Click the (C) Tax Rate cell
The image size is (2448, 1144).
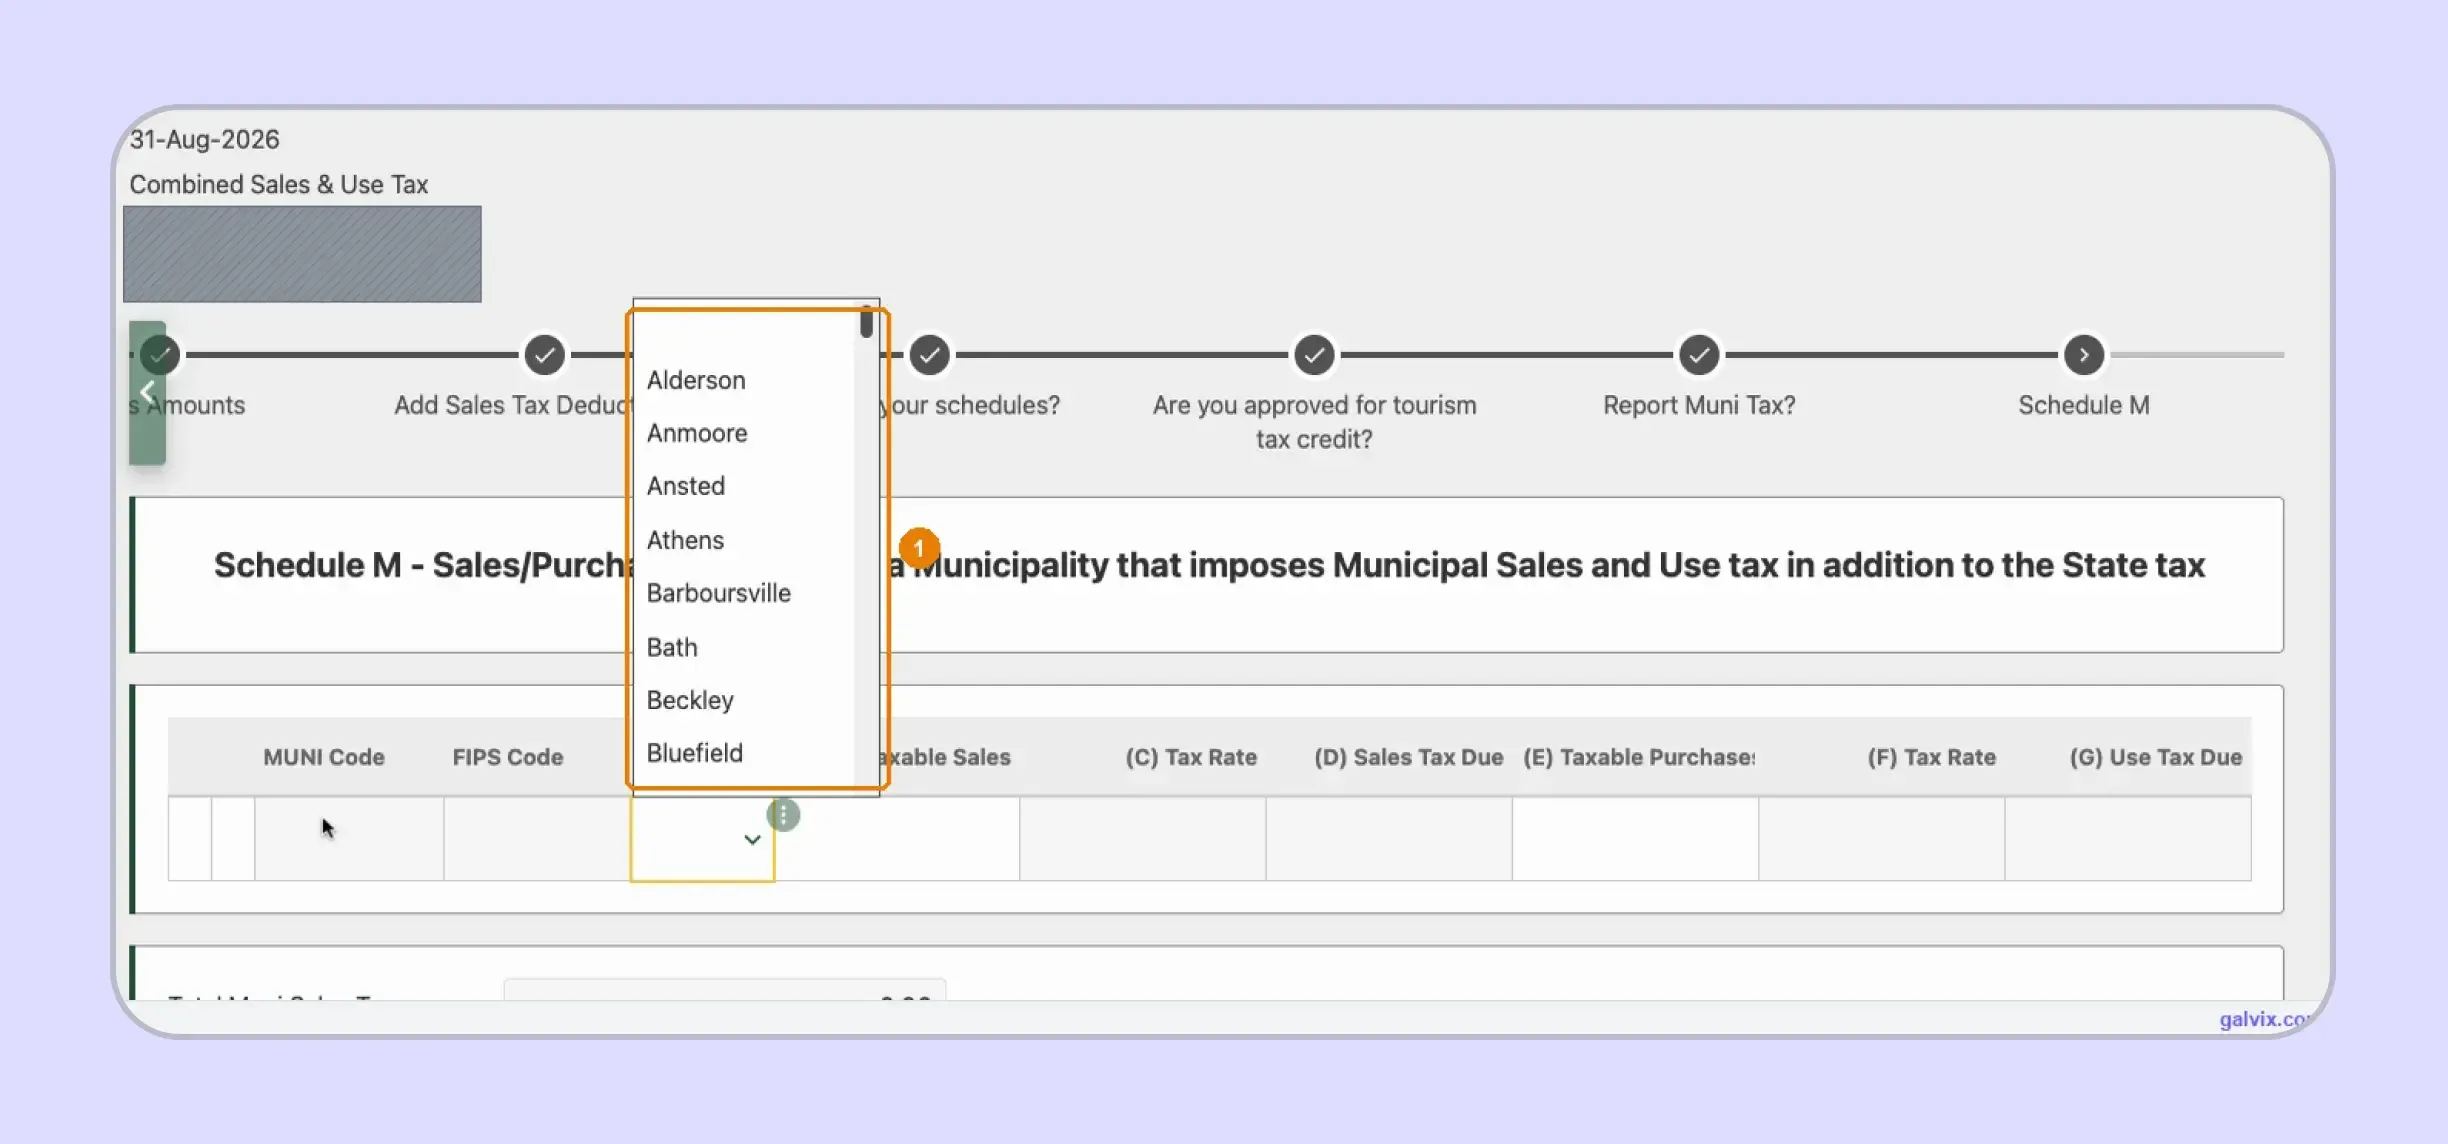pyautogui.click(x=1143, y=839)
